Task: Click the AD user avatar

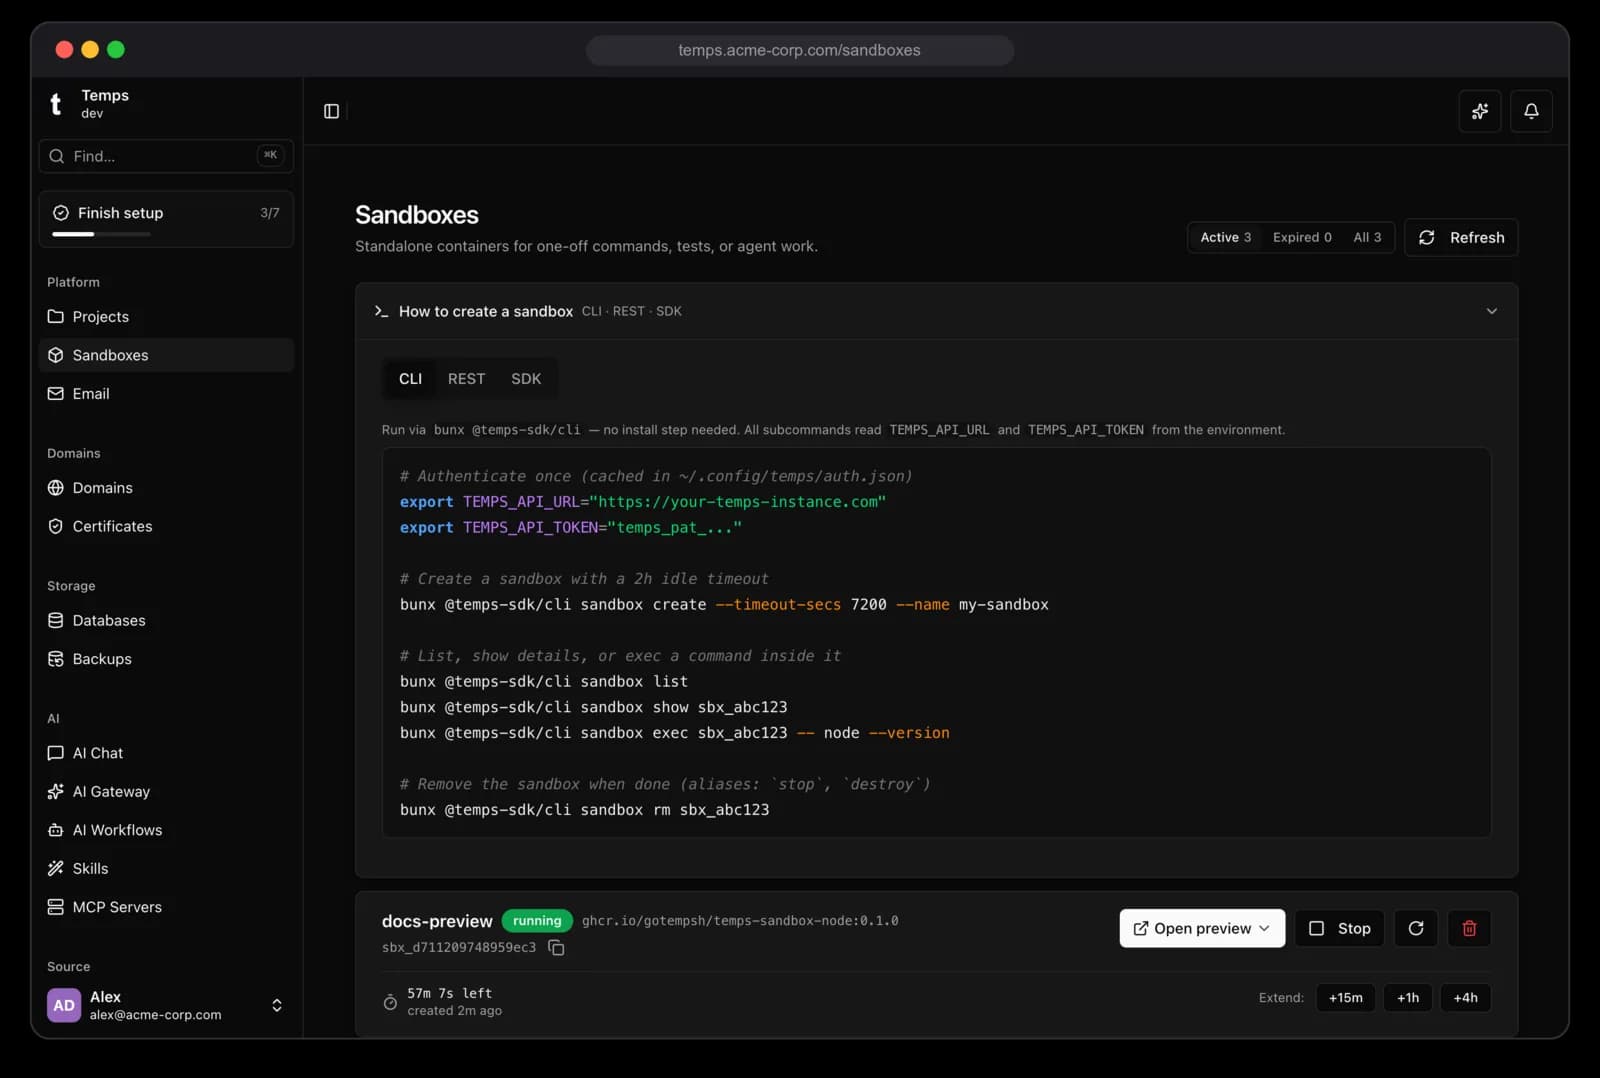Action: (x=64, y=1005)
